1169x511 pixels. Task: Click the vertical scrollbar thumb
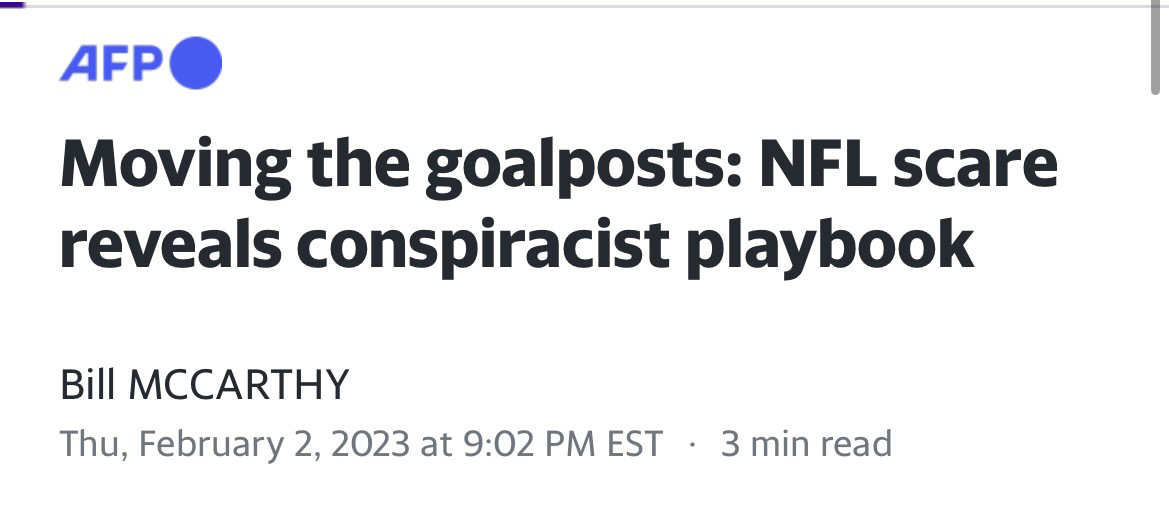1156,48
